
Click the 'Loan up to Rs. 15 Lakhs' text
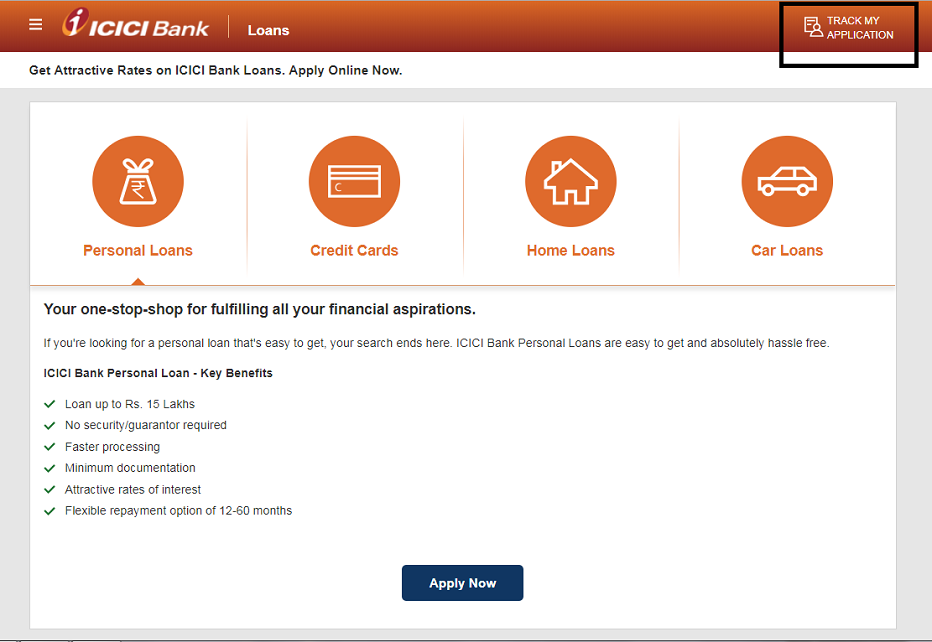(x=130, y=404)
